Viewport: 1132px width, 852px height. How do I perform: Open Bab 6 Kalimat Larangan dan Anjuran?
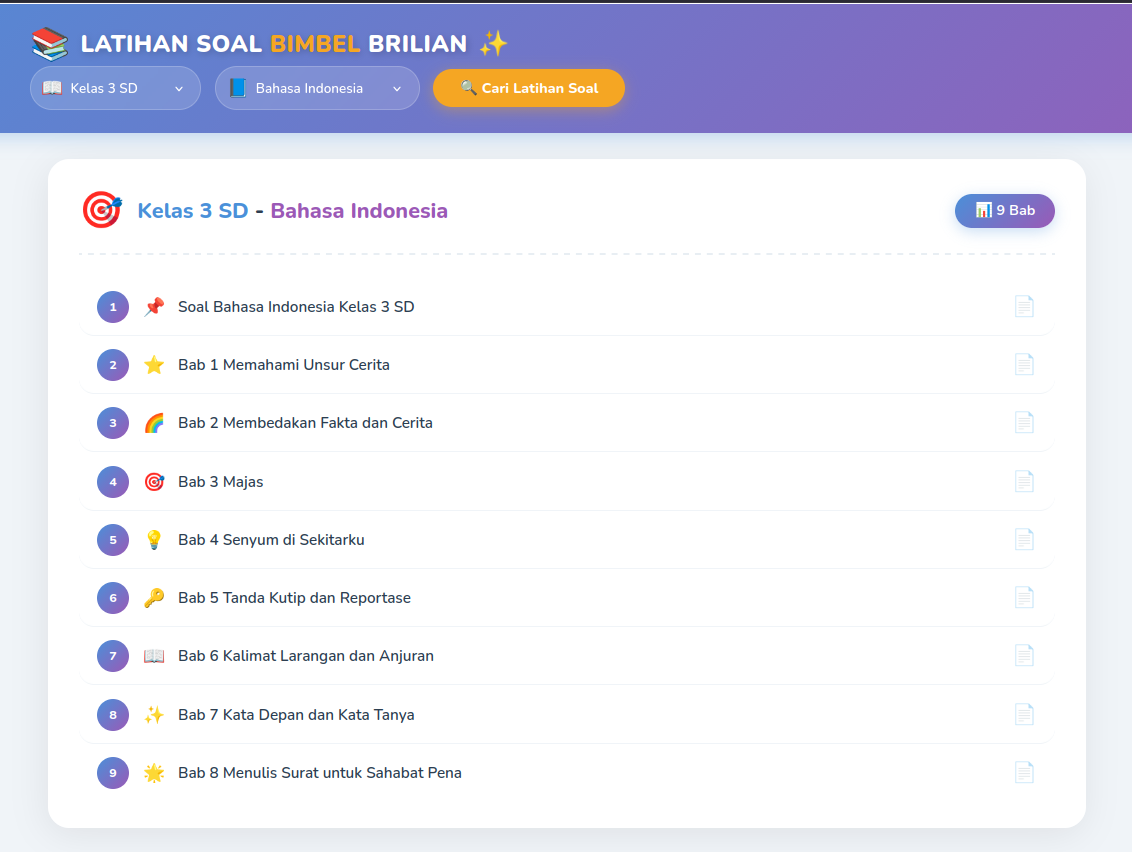(567, 656)
